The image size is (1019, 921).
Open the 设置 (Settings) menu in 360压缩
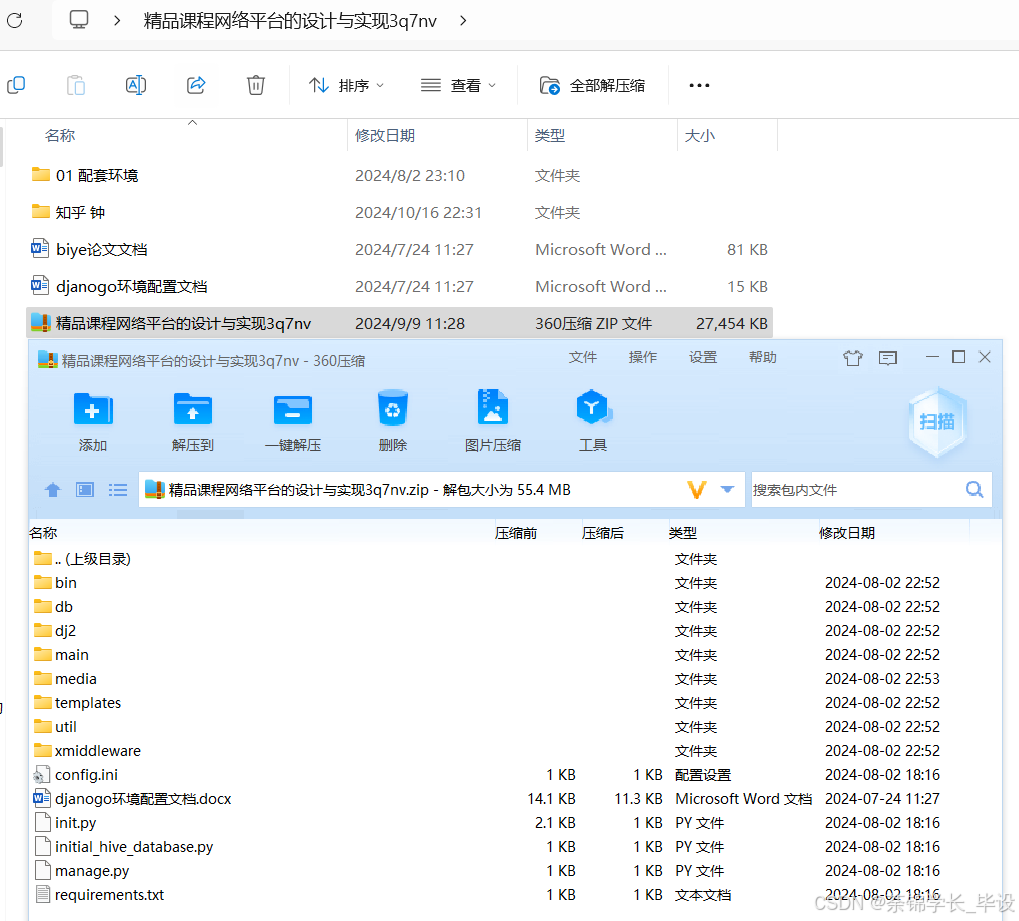point(702,356)
